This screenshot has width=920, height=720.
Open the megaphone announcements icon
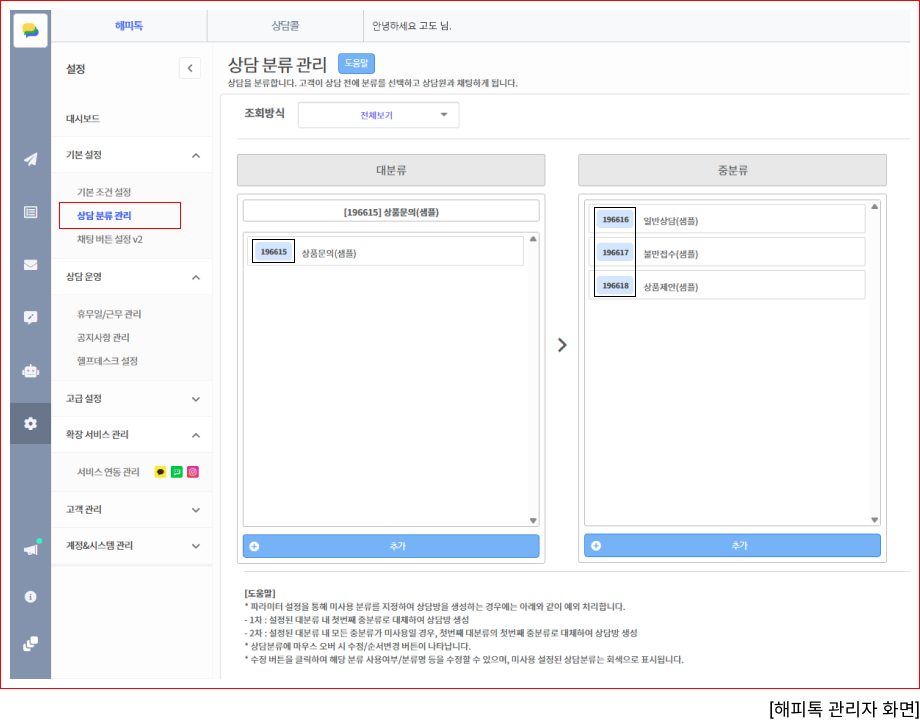(31, 549)
